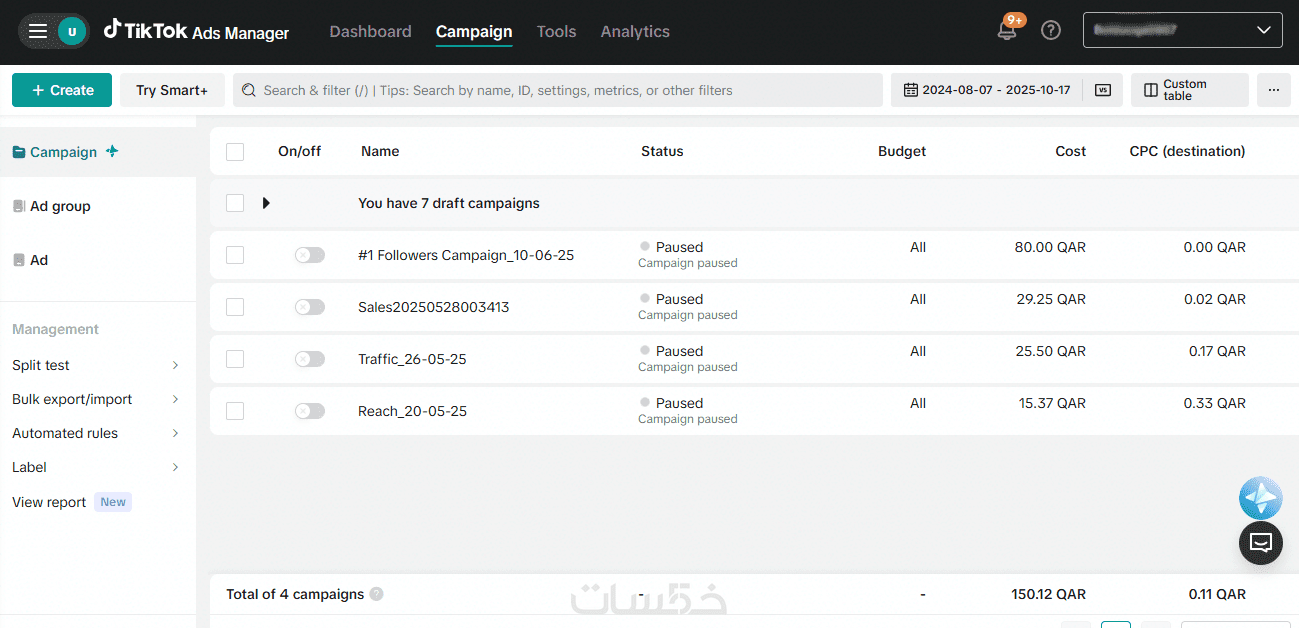1299x628 pixels.
Task: Open the floating AI assistant star icon
Action: click(1260, 497)
